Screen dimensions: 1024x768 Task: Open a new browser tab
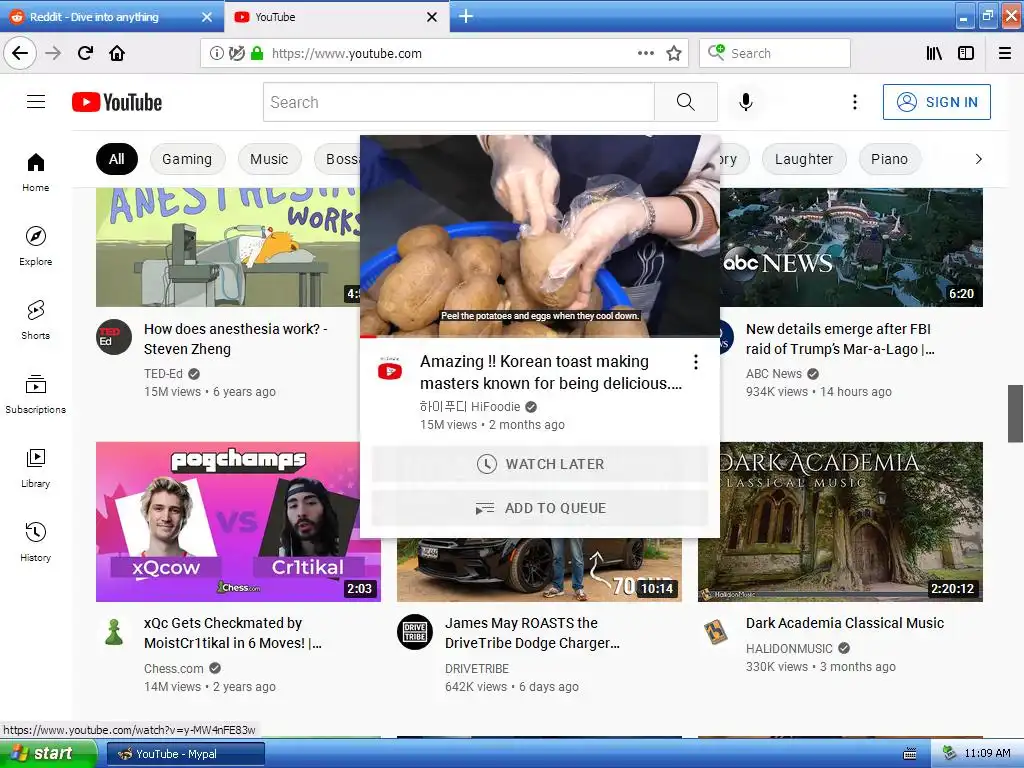pyautogui.click(x=466, y=16)
